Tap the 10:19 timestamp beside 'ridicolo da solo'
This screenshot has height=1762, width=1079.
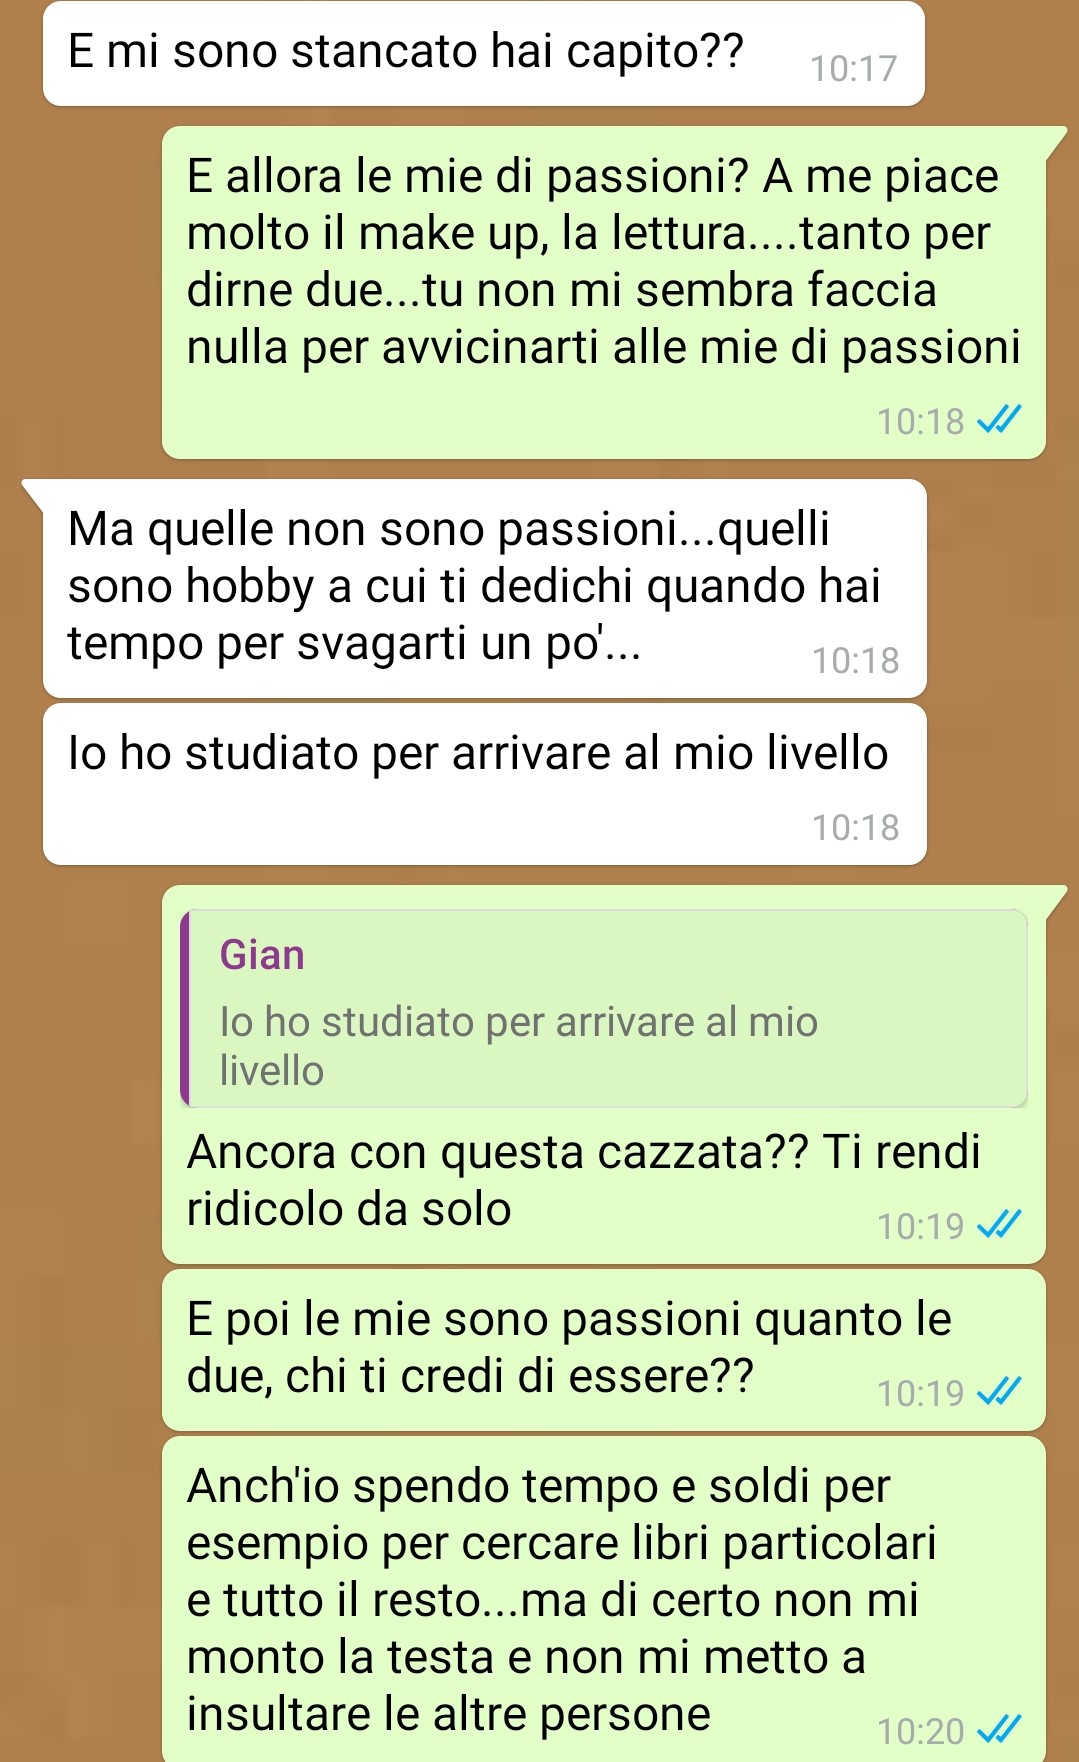921,1225
